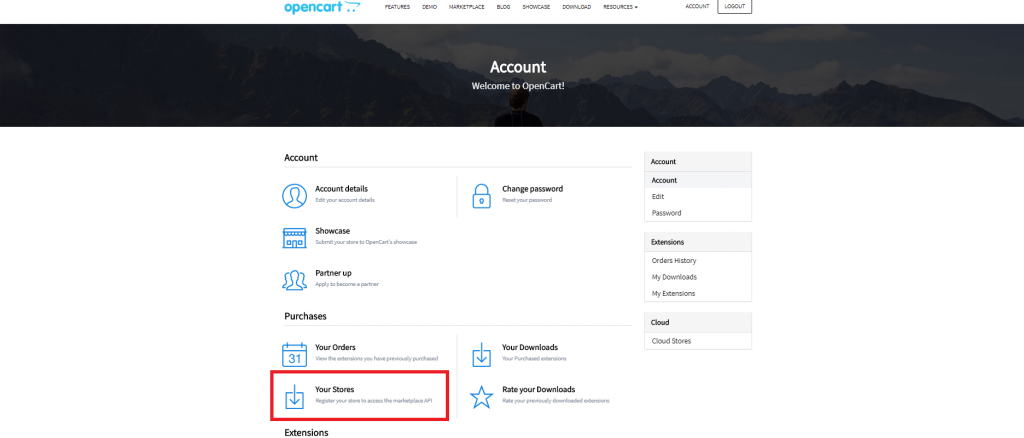Image resolution: width=1024 pixels, height=438 pixels.
Task: Open the Partner up link
Action: 333,273
